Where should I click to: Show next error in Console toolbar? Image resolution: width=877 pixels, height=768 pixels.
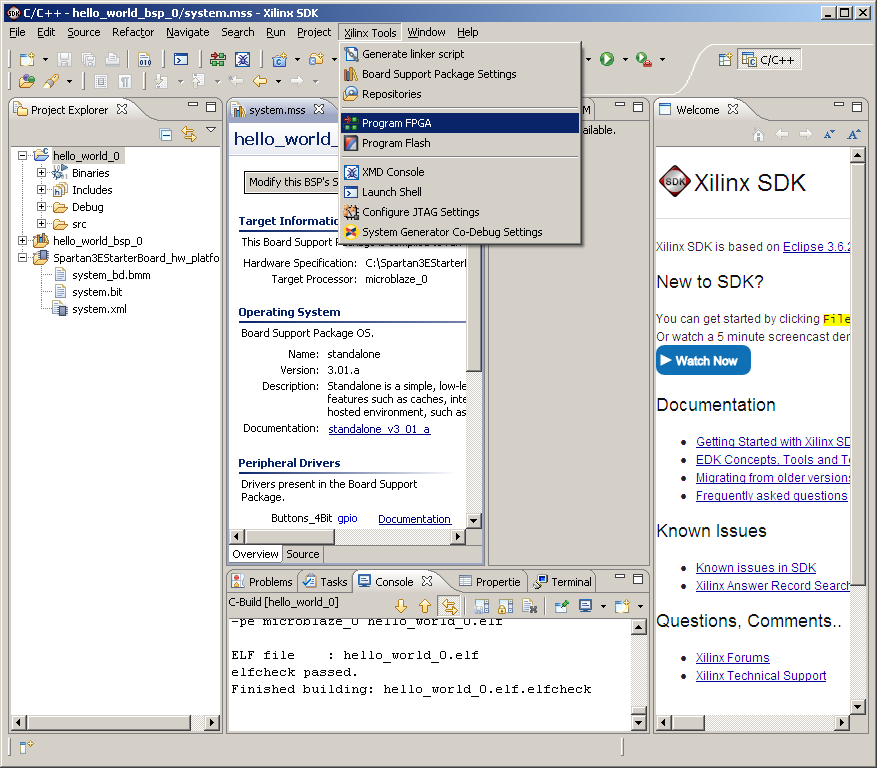point(400,606)
